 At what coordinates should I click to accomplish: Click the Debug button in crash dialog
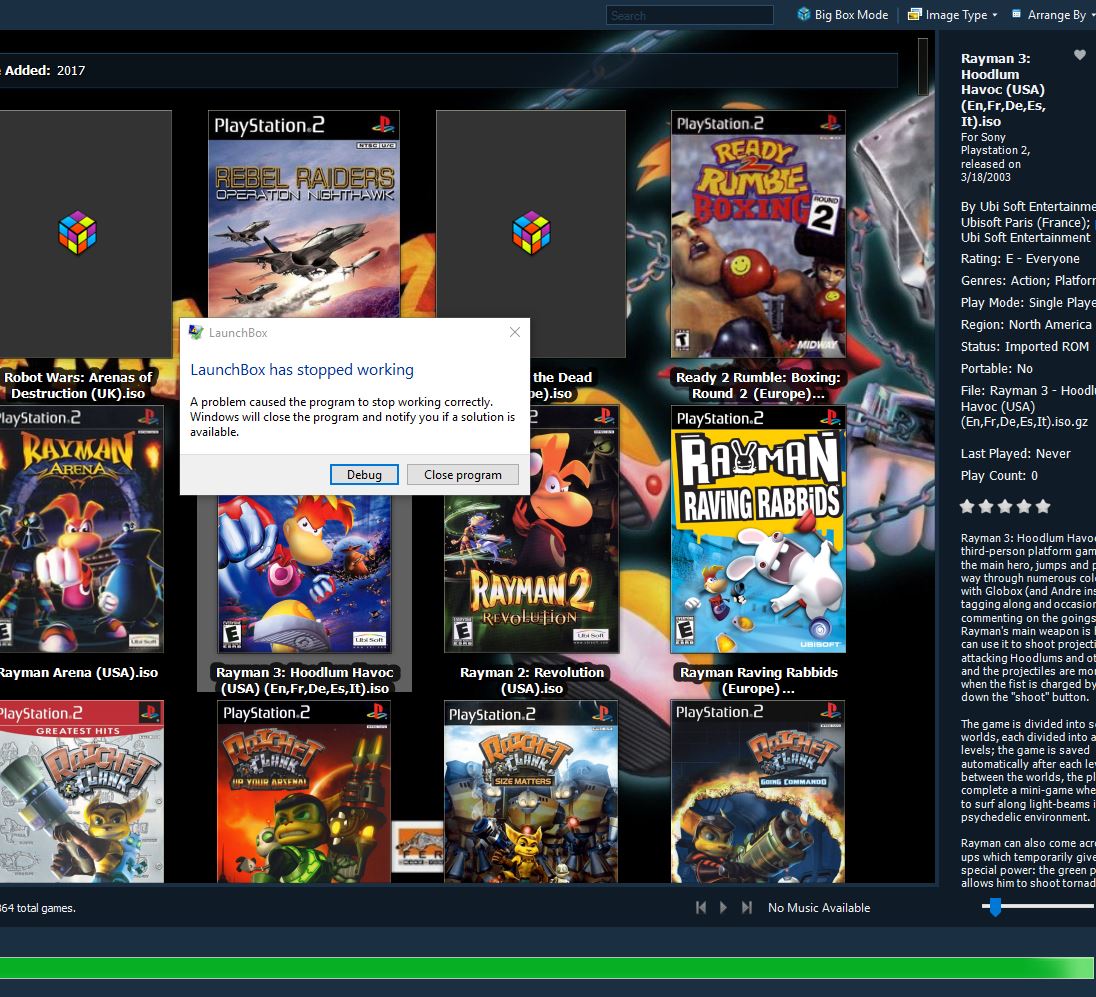[x=364, y=475]
